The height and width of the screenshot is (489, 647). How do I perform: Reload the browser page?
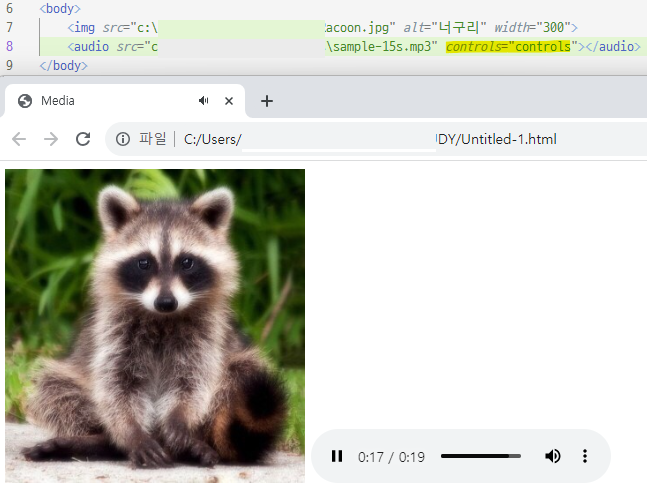coord(83,139)
